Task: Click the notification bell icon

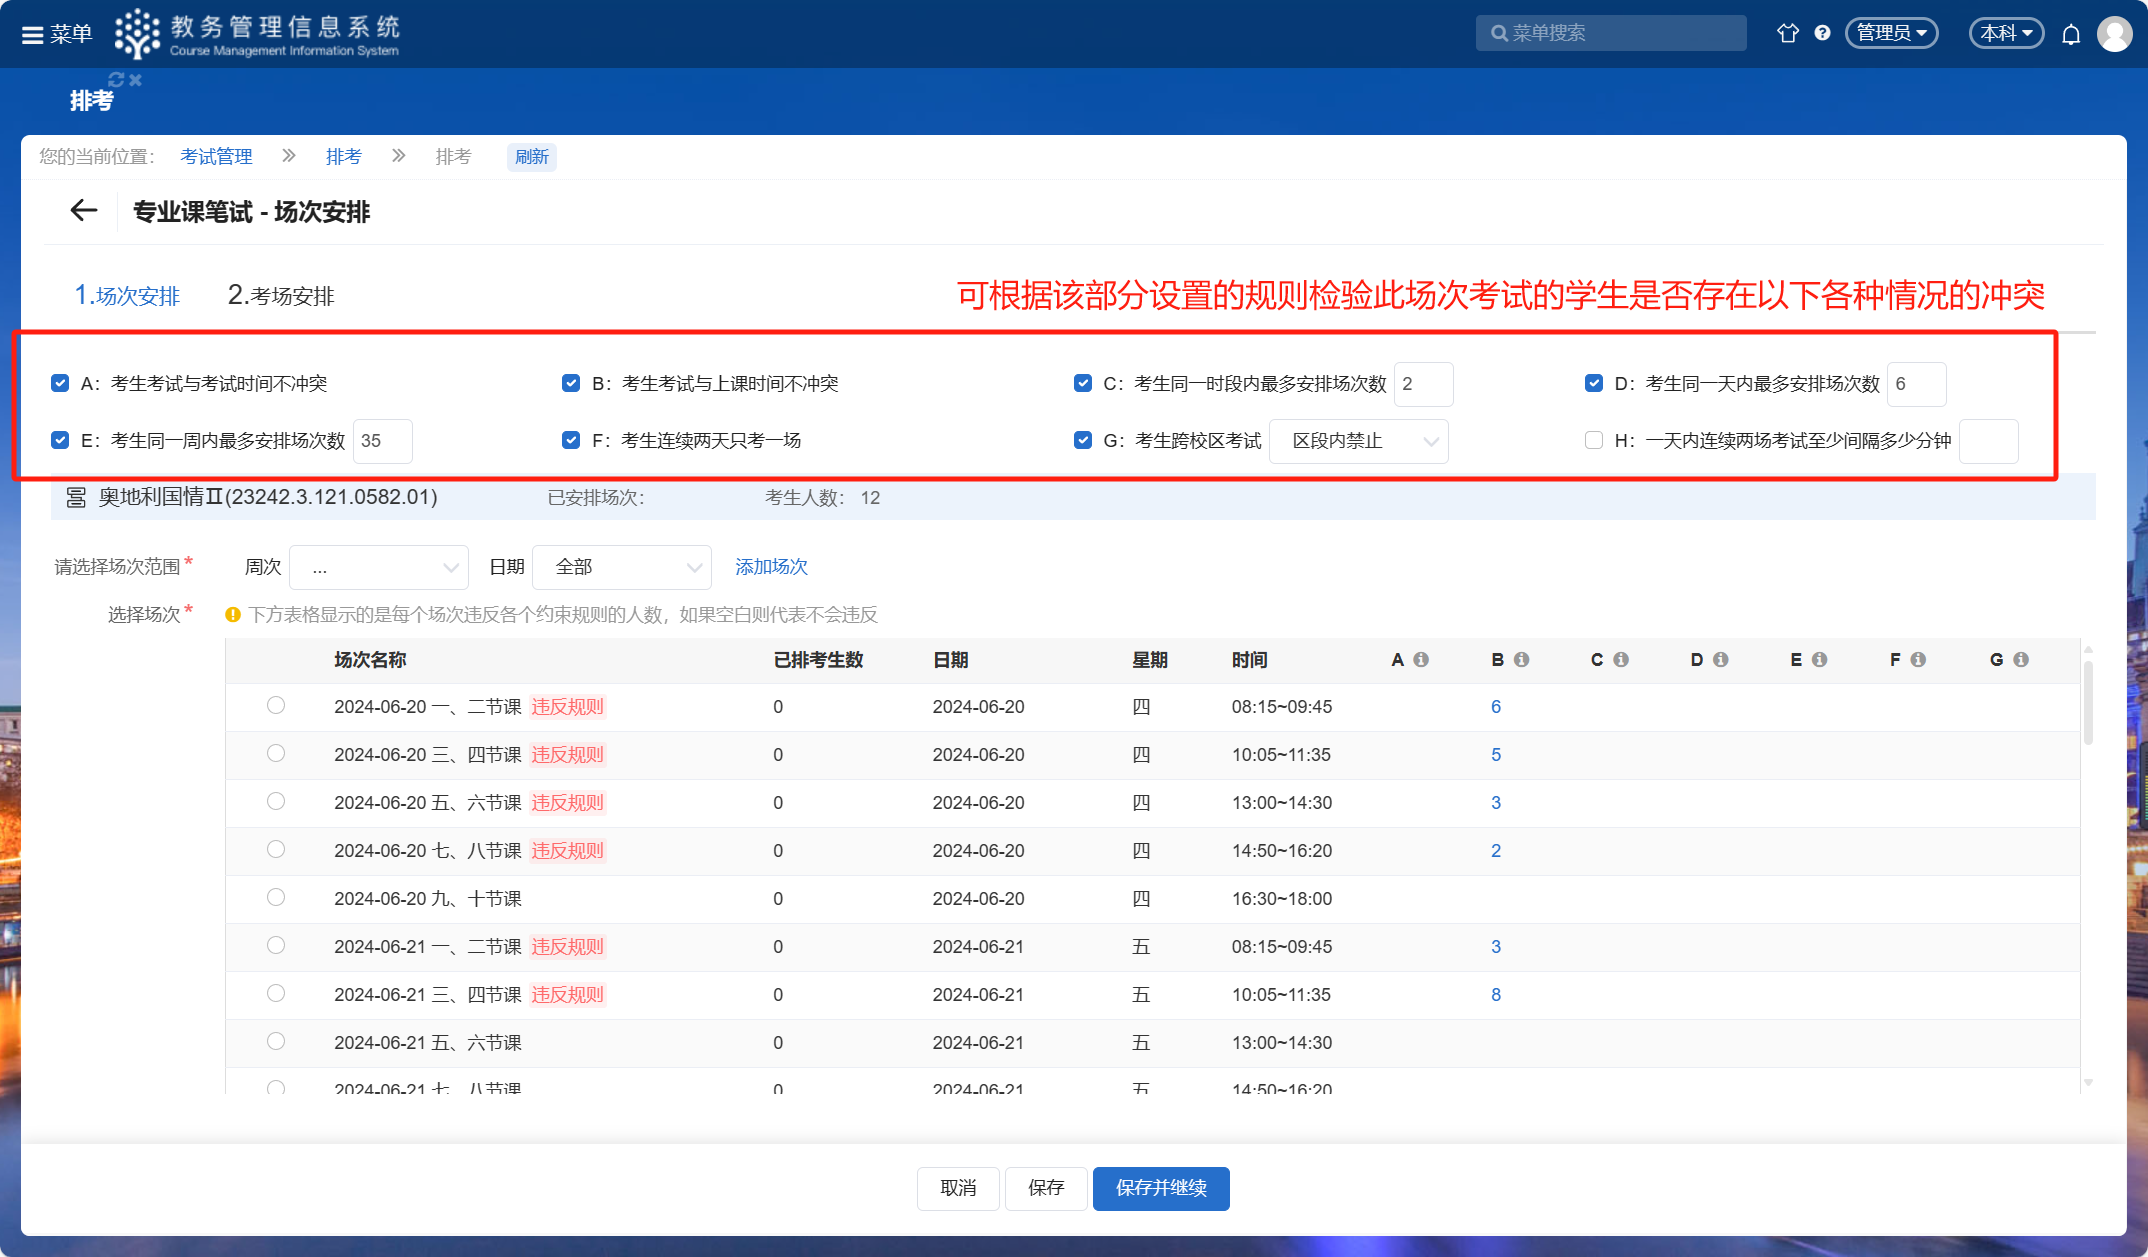Action: [2071, 34]
